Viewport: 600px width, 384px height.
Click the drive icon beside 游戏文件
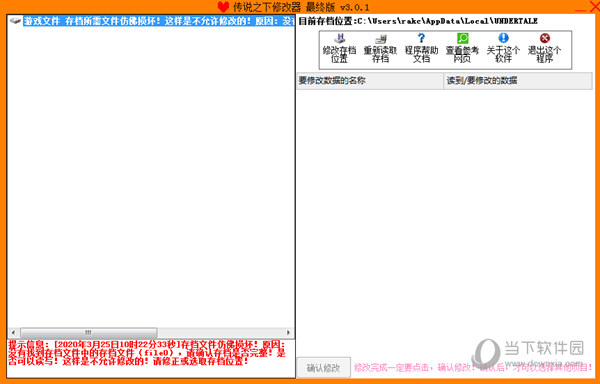point(16,21)
